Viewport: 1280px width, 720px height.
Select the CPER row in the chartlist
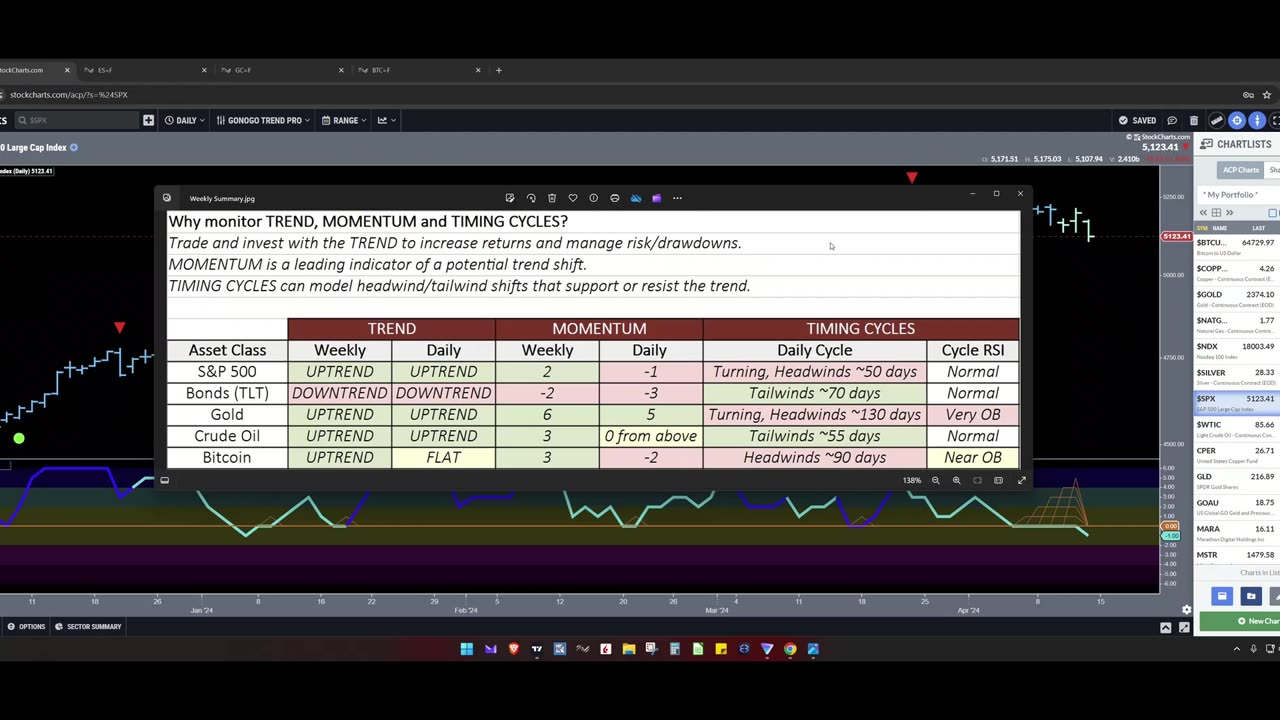pyautogui.click(x=1237, y=454)
